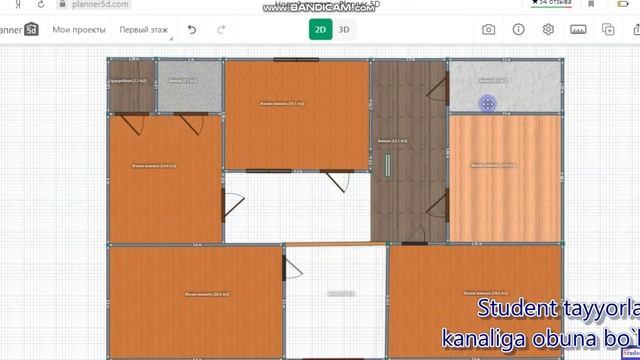640x360 pixels.
Task: Select the bottom-left orange living room
Action: (196, 302)
